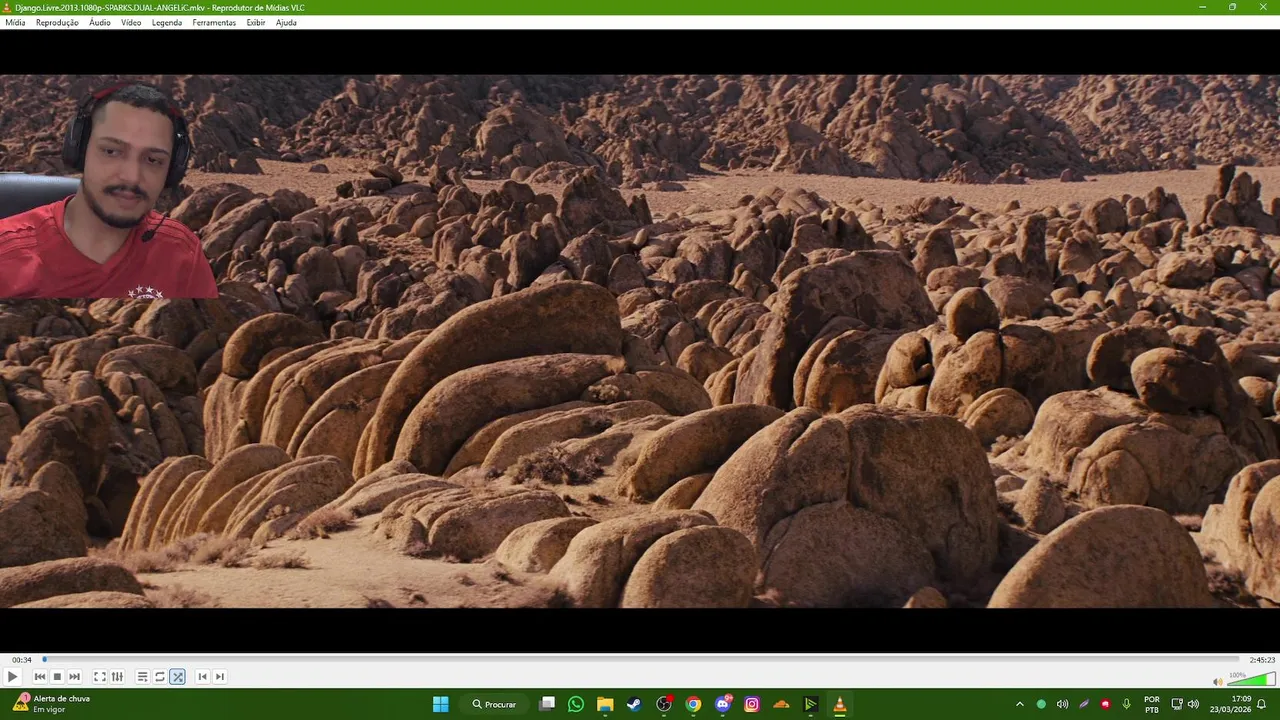Step to the next chapter button

coord(220,677)
